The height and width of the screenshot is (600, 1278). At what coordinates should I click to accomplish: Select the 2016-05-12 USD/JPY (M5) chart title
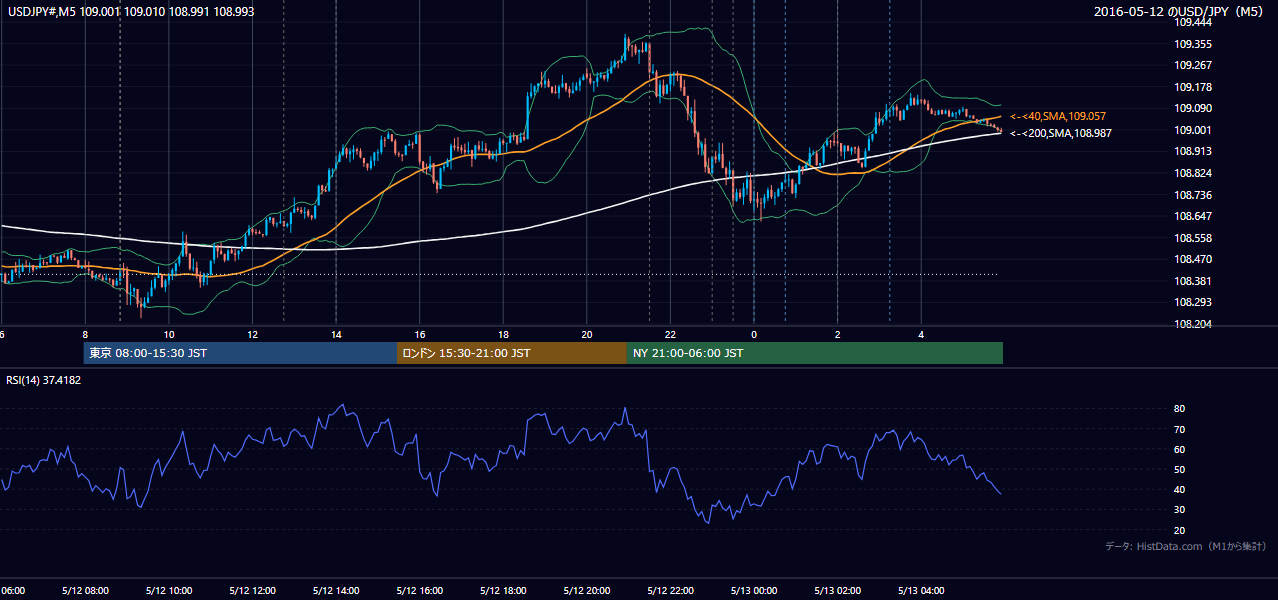[x=1180, y=12]
